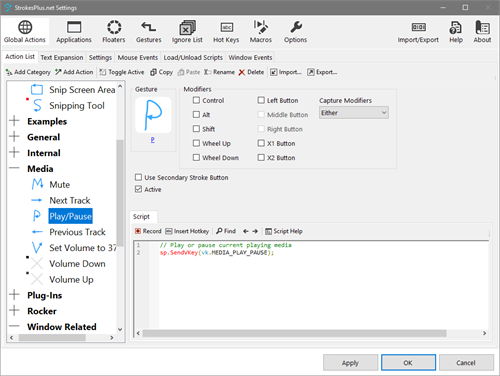Click the Delete action toolbar button
The width and height of the screenshot is (500, 376).
tap(251, 72)
